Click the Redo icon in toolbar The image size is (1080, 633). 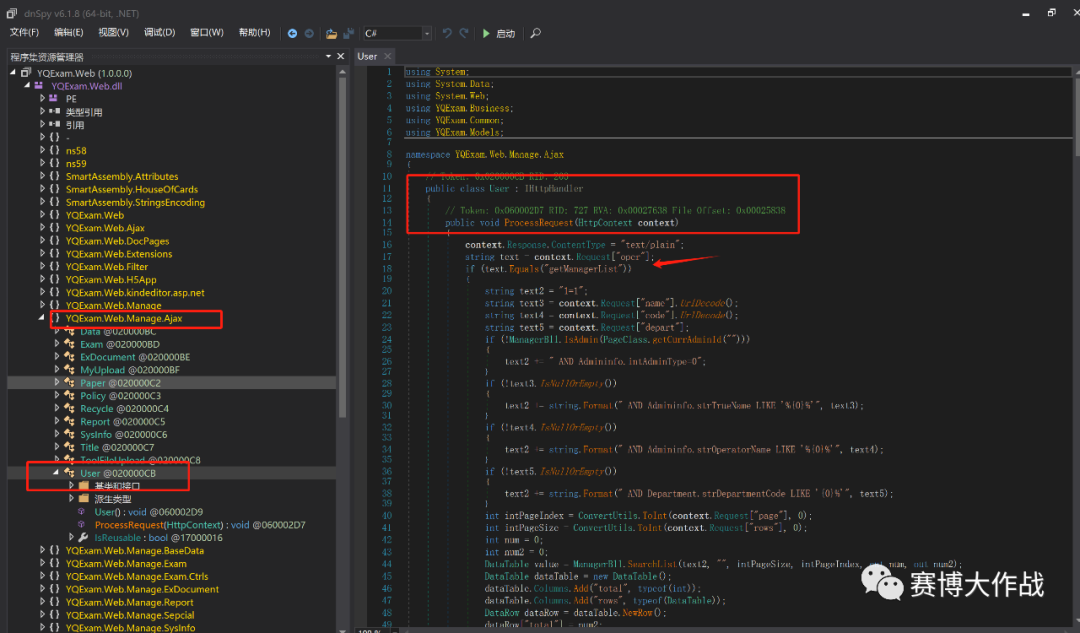[463, 33]
